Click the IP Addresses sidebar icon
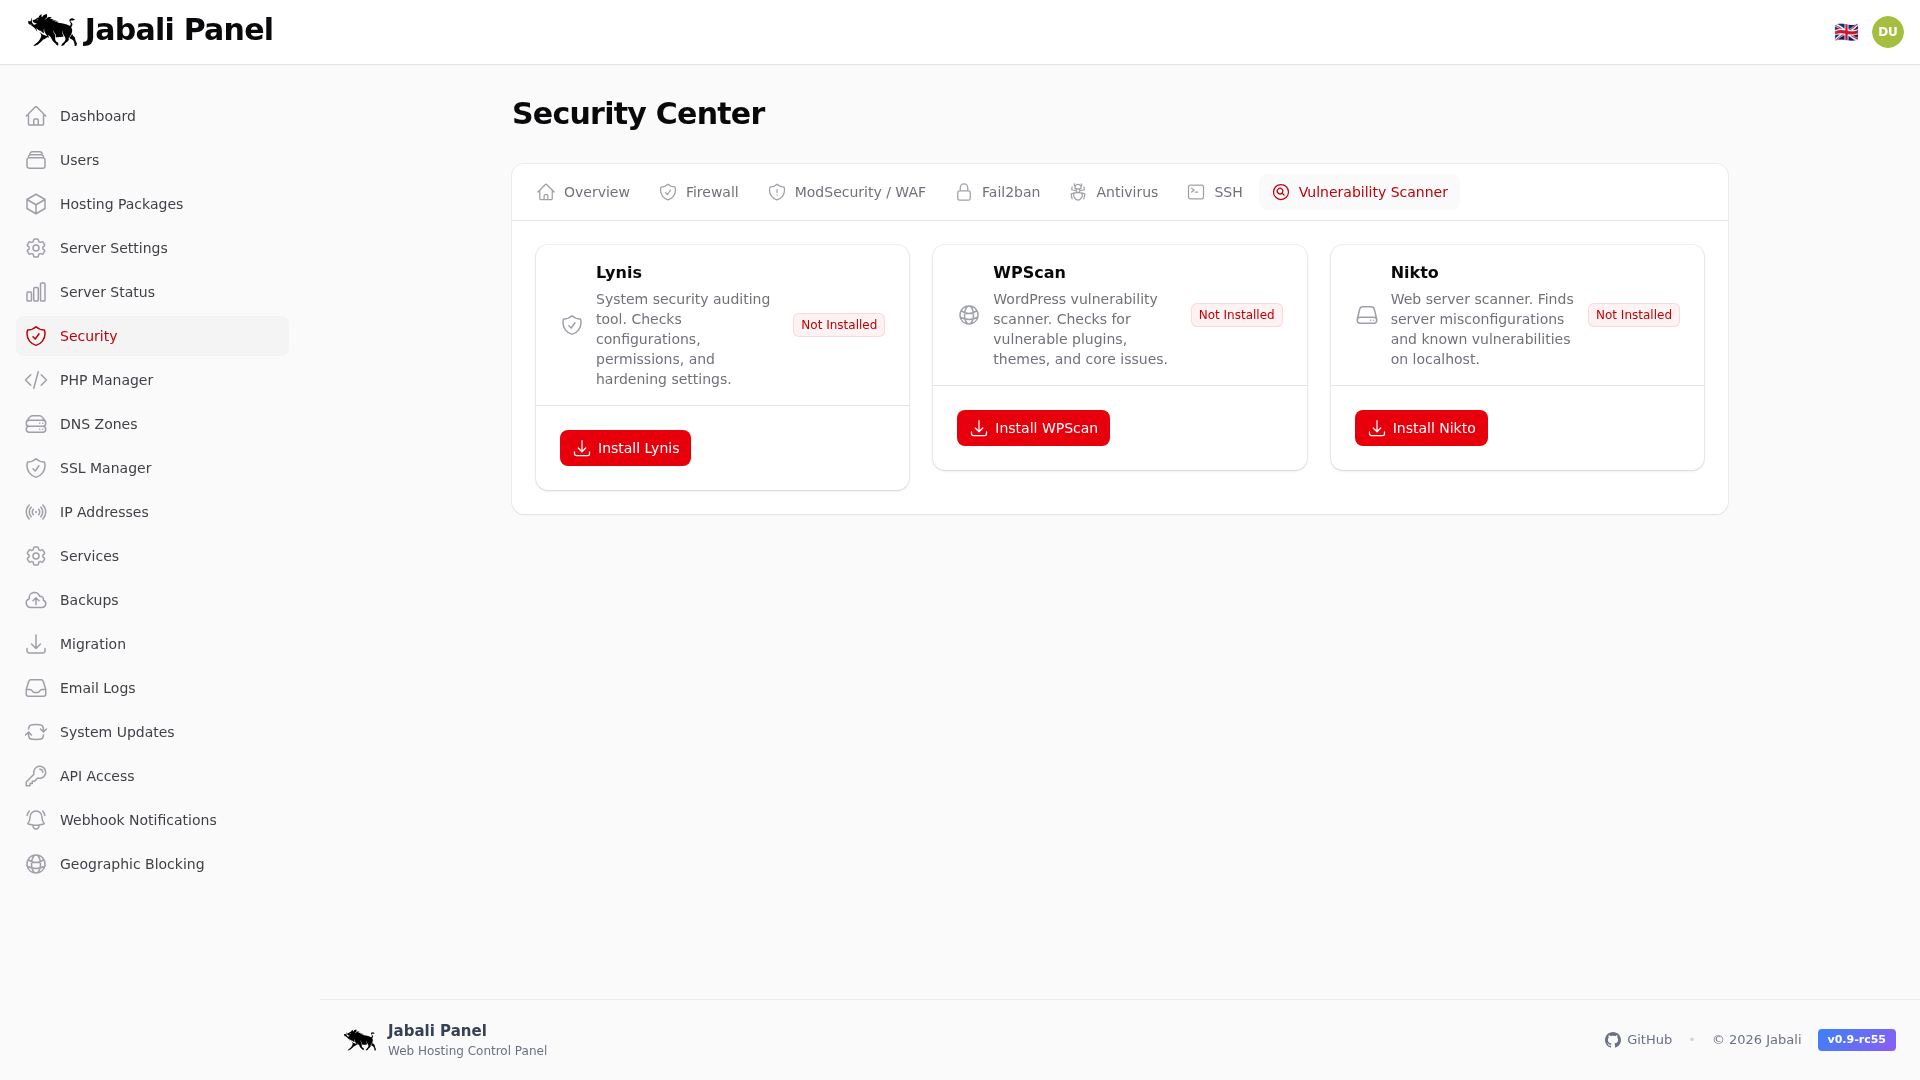Image resolution: width=1920 pixels, height=1080 pixels. [36, 512]
